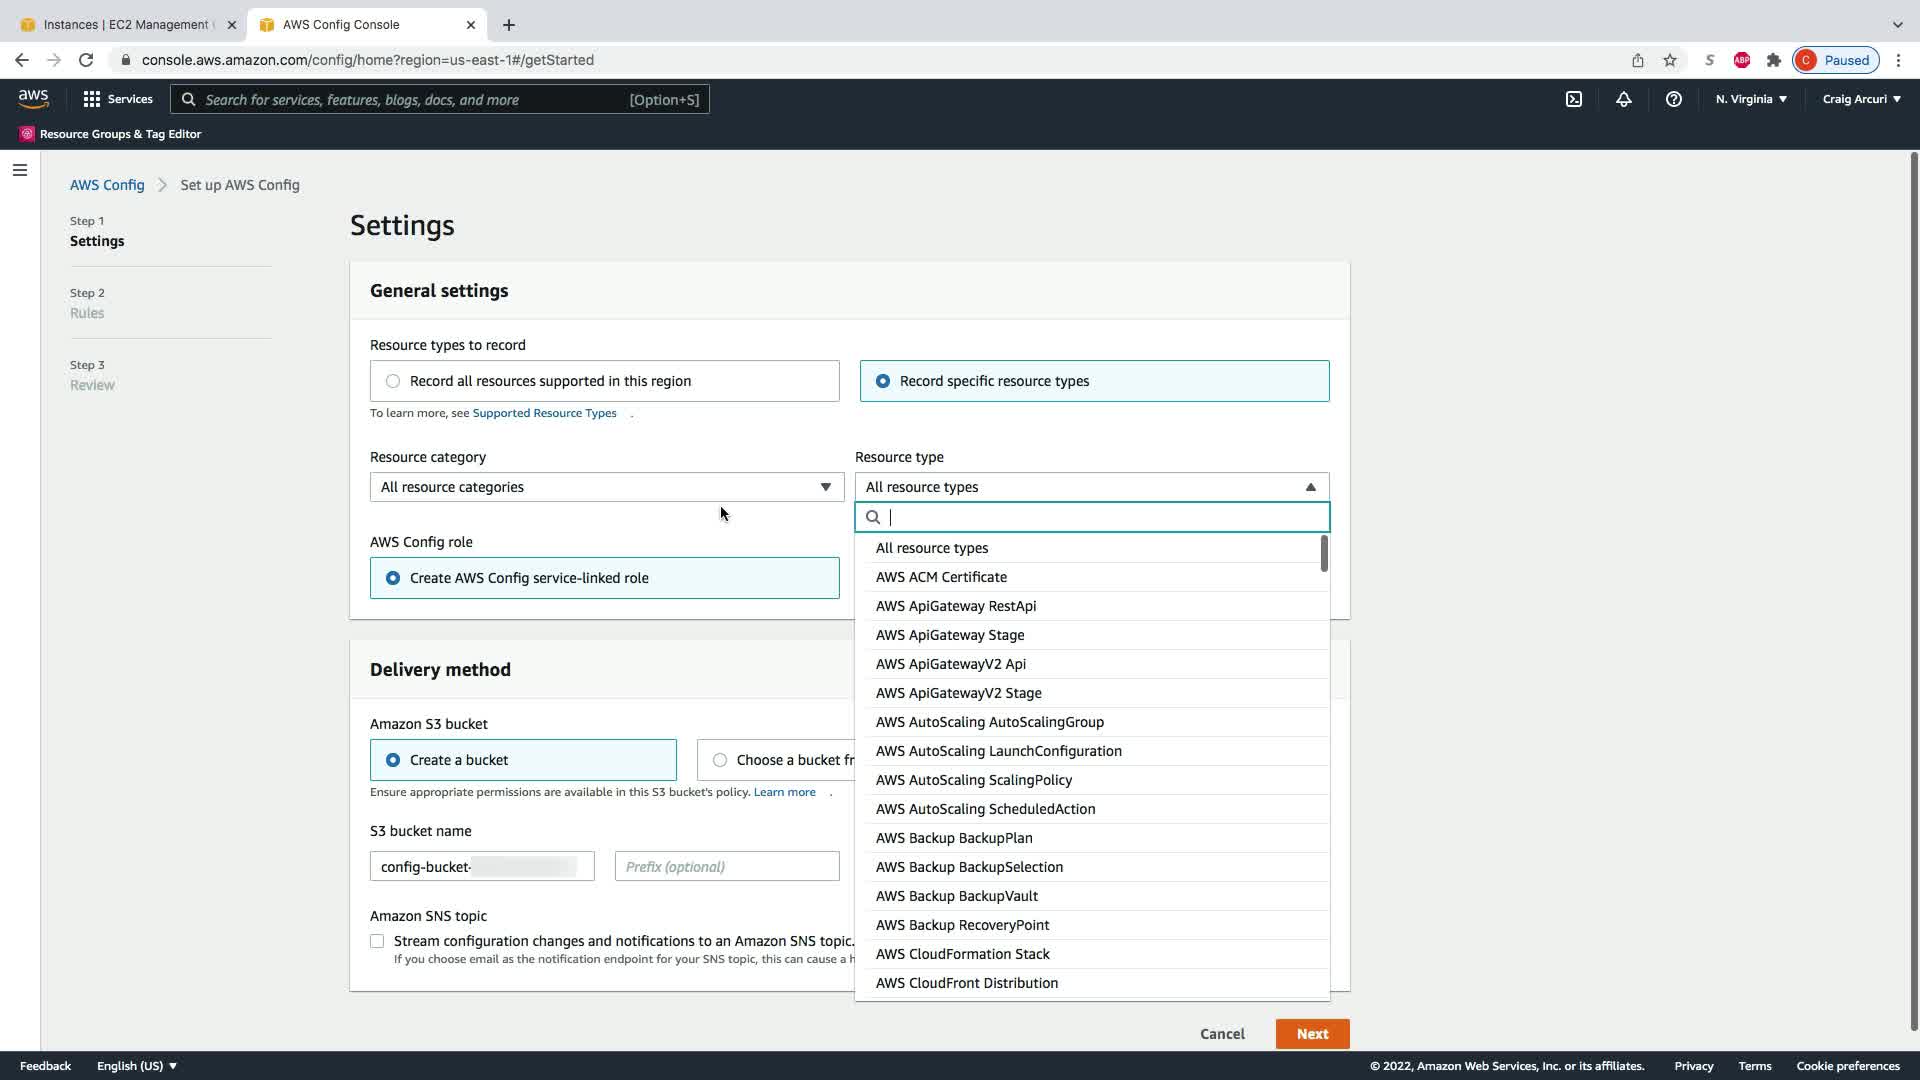Open AWS CloudShell icon in header
The image size is (1920, 1080).
coord(1573,99)
